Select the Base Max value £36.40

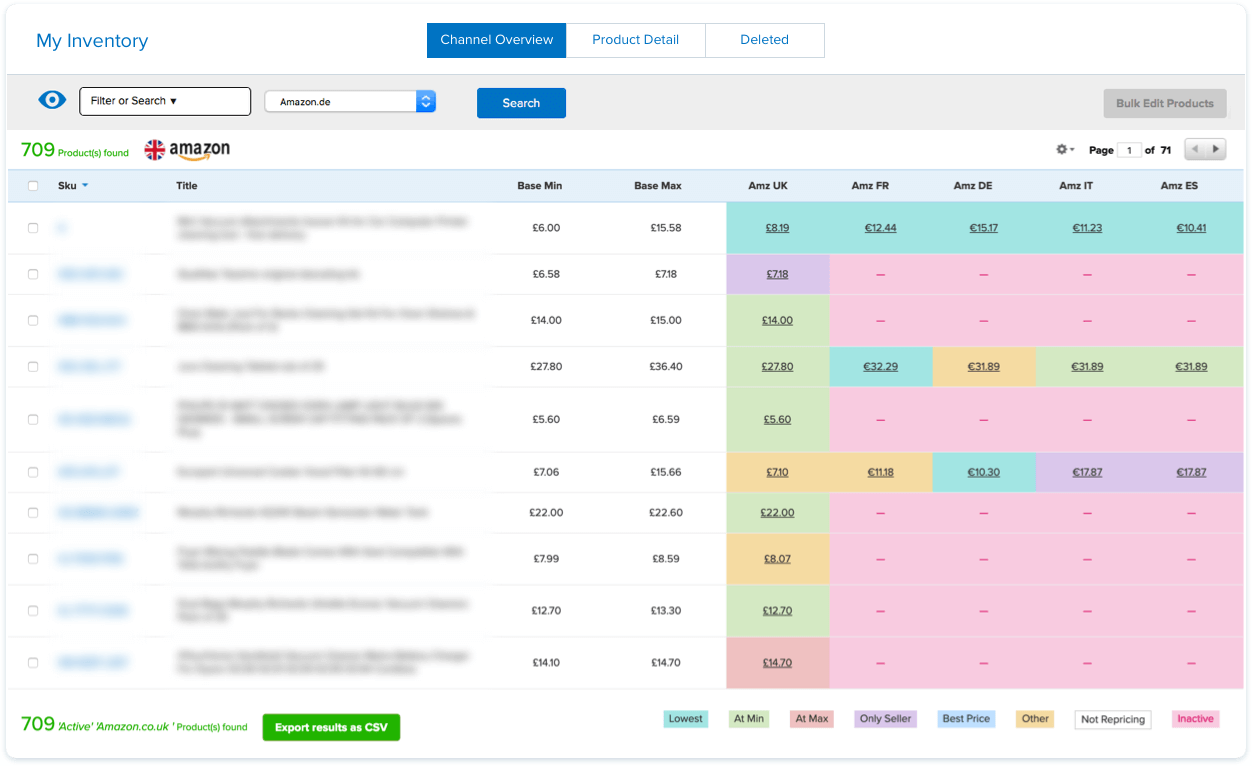pyautogui.click(x=666, y=367)
